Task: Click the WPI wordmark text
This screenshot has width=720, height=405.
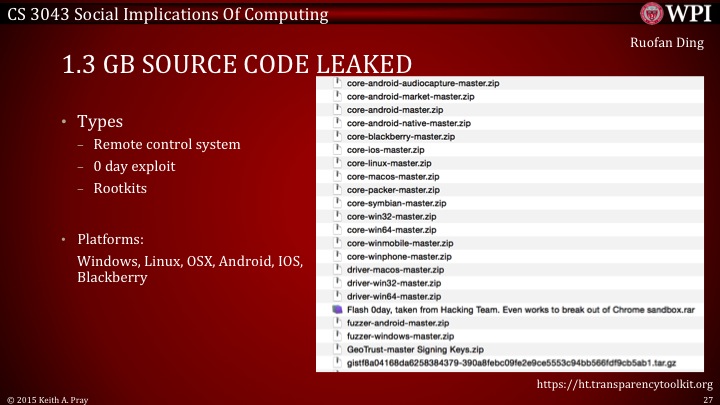Action: [x=689, y=12]
